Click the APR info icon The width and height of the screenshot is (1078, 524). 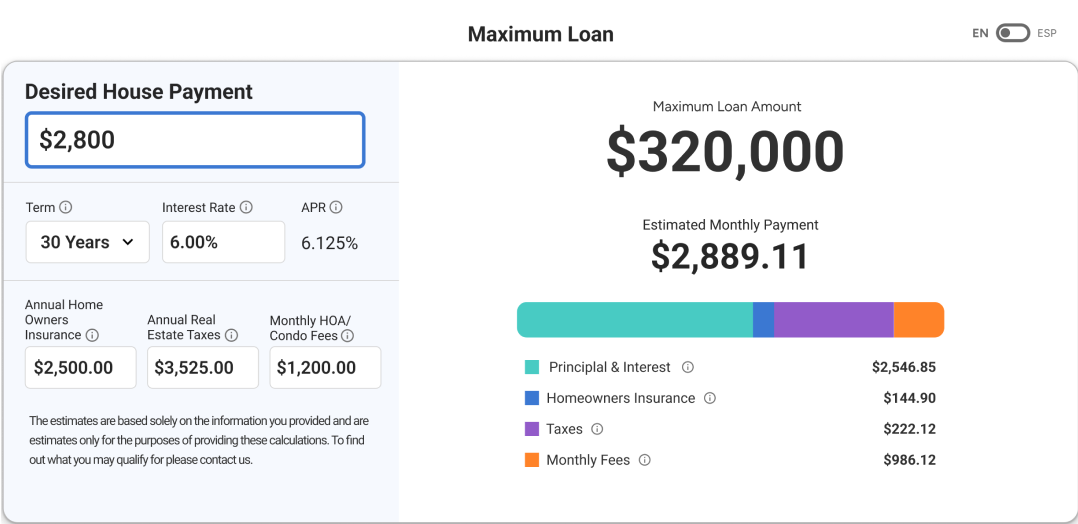[x=336, y=208]
